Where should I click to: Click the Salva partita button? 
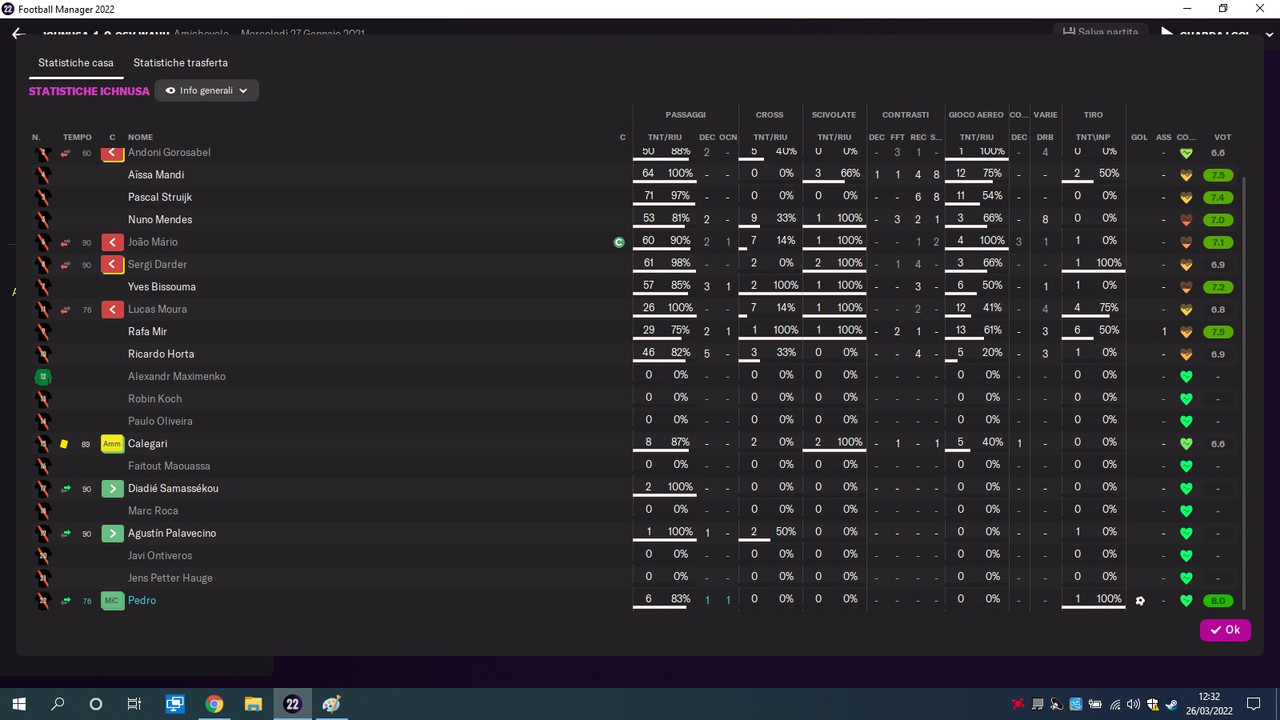1100,32
